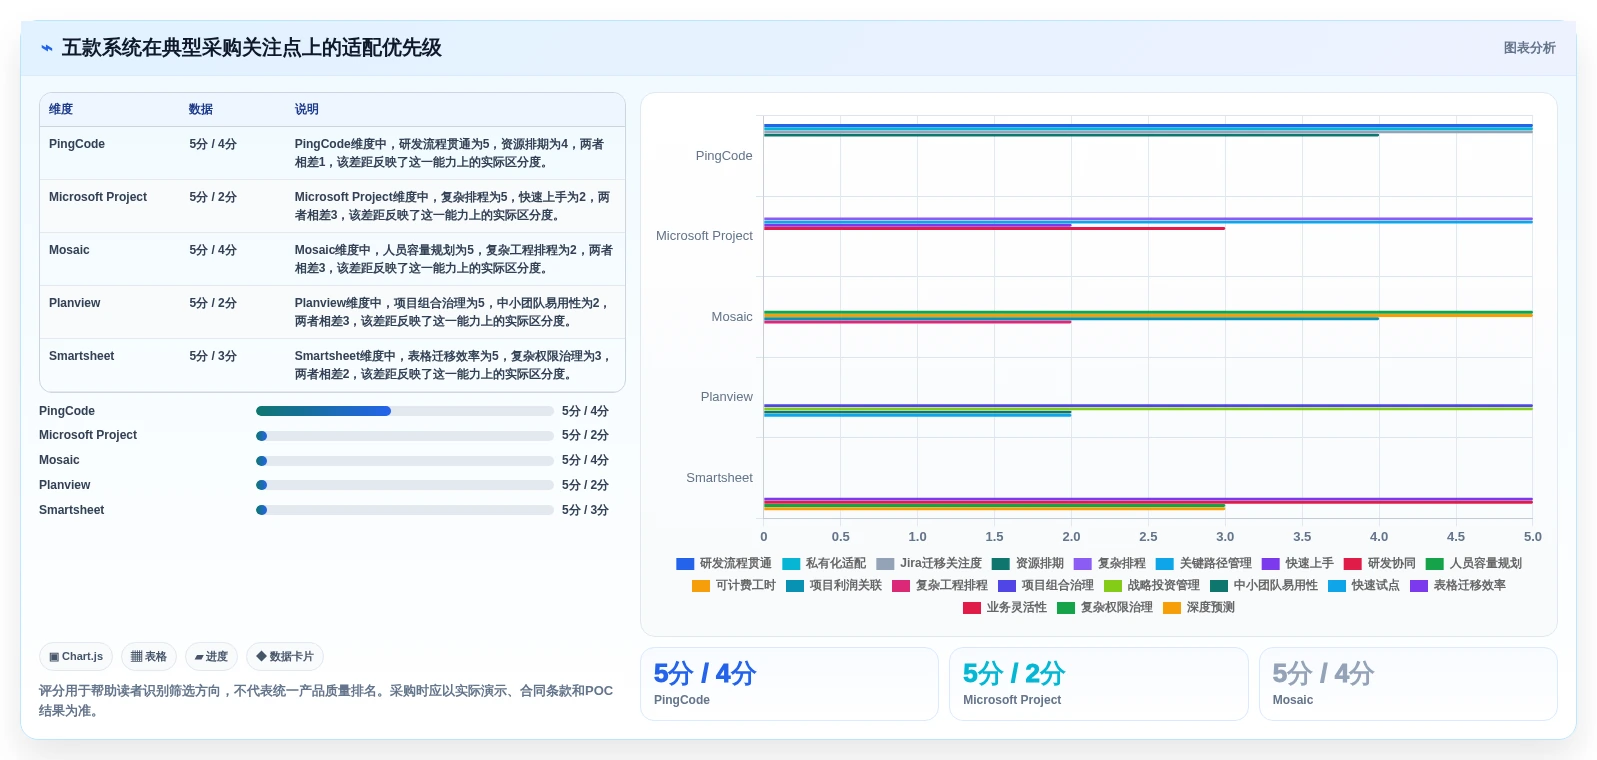Open the PingCode 5分 / 4分 data card
Screen dimensions: 1597x760
click(789, 684)
